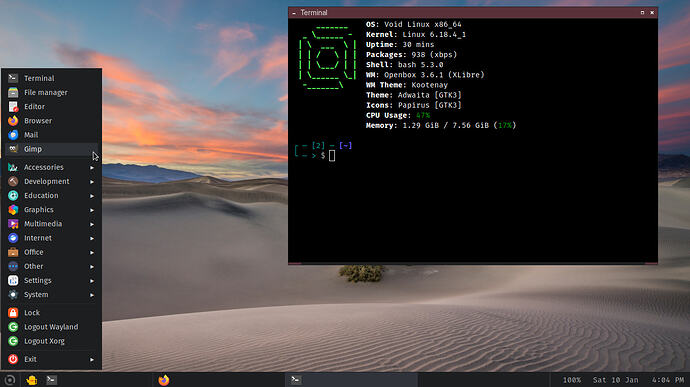Expand the Internet category
This screenshot has height=387, width=690.
tap(51, 238)
